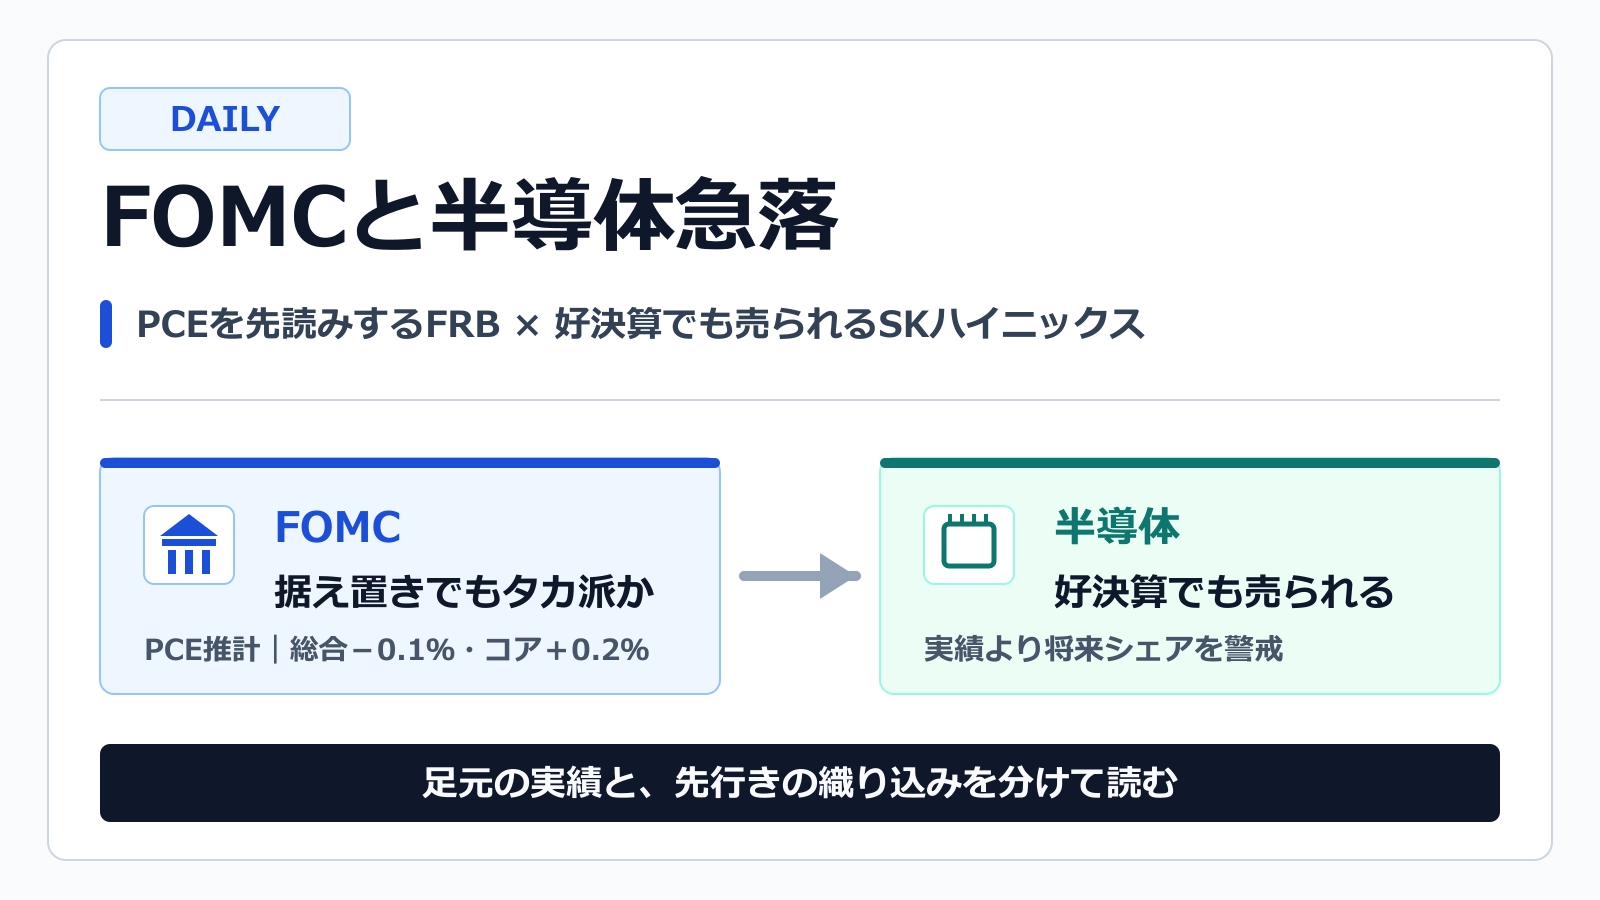This screenshot has width=1600, height=900.
Task: Click the subtitle mentioning SKハイニックス
Action: point(640,324)
